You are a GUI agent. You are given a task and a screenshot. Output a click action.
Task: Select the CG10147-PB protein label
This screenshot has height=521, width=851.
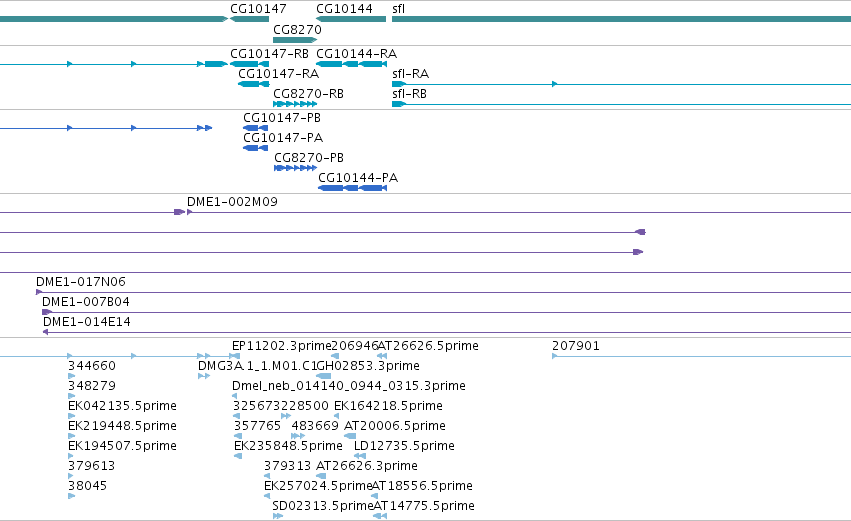pos(282,118)
